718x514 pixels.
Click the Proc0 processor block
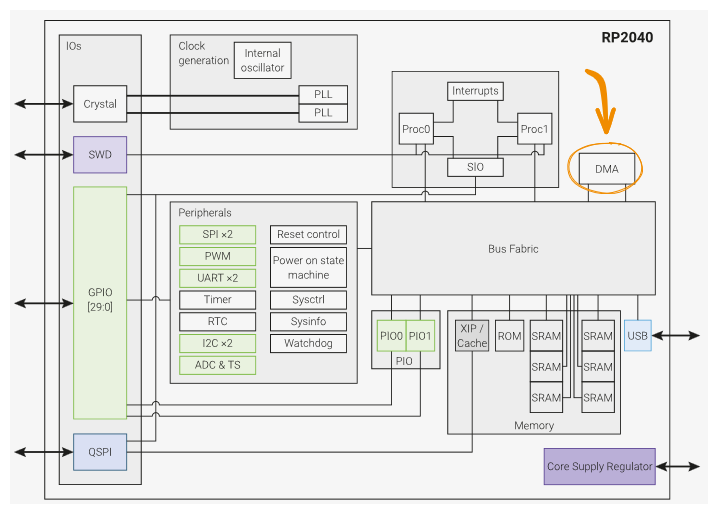(416, 129)
